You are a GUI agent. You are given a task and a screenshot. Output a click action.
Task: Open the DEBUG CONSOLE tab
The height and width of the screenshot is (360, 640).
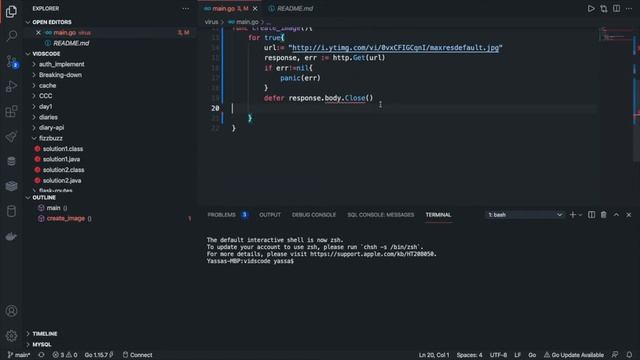[314, 215]
